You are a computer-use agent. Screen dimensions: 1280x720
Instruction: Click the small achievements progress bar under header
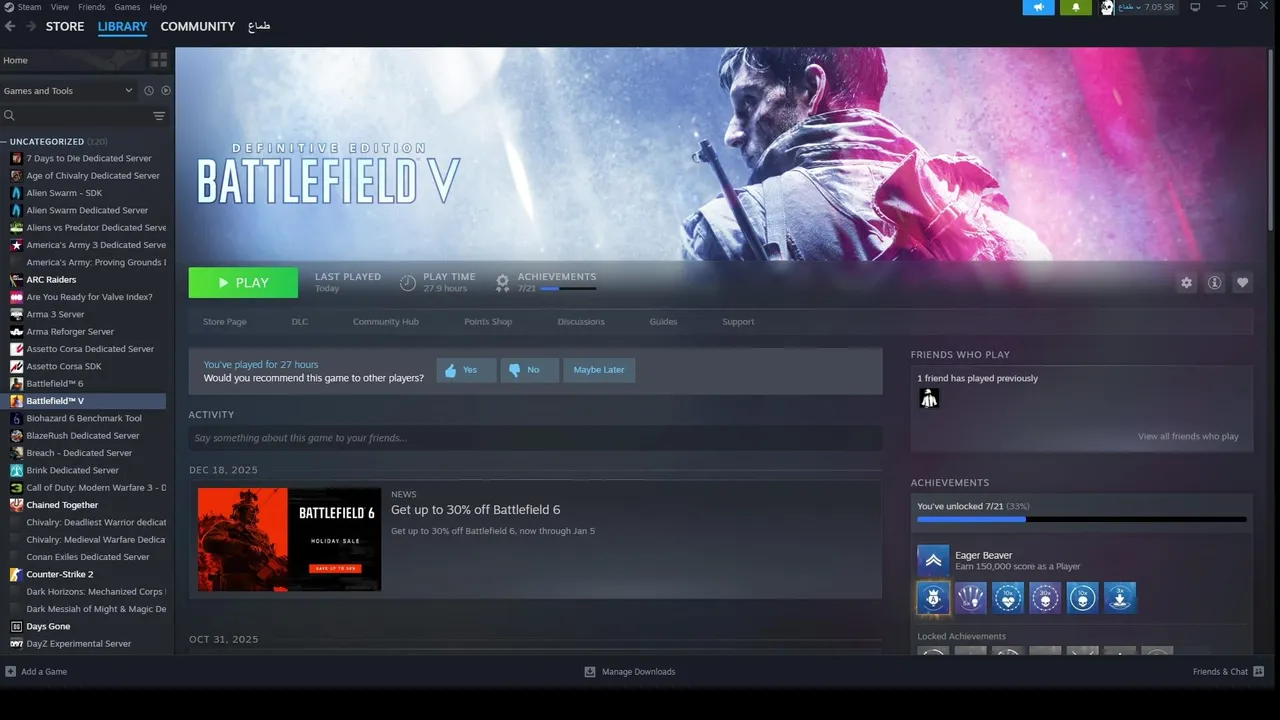click(568, 289)
